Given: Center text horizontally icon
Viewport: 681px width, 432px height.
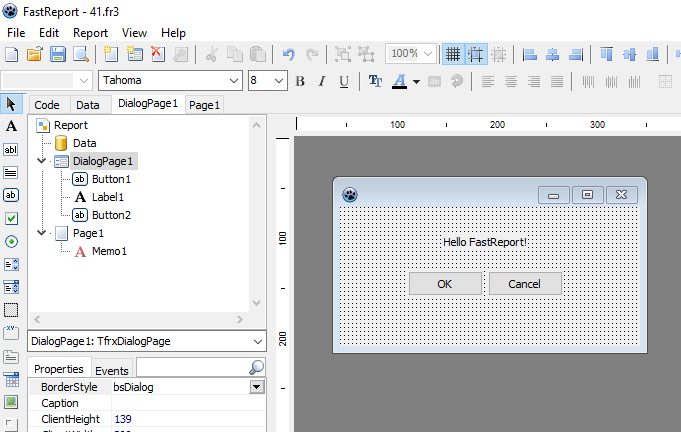Looking at the screenshot, I should (x=511, y=81).
